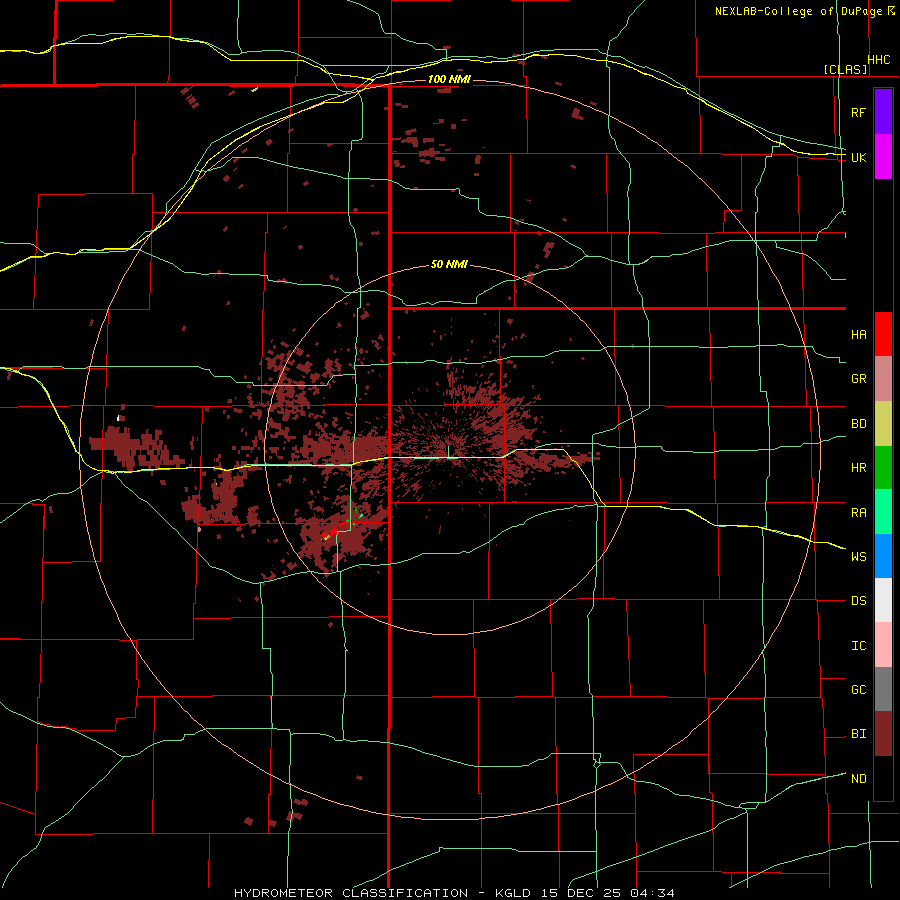Image resolution: width=900 pixels, height=900 pixels.
Task: Click the BD legend label
Action: click(858, 424)
